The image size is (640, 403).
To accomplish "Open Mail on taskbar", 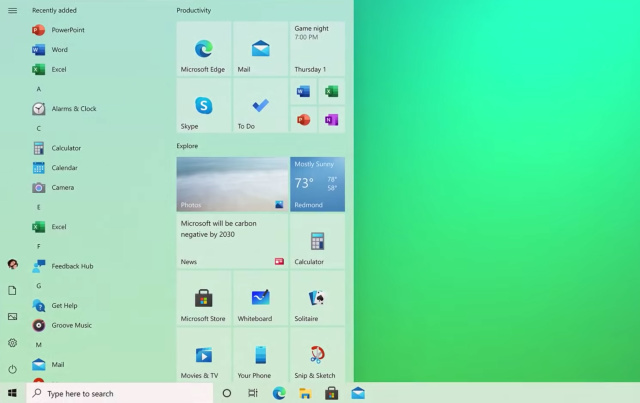I will (358, 393).
